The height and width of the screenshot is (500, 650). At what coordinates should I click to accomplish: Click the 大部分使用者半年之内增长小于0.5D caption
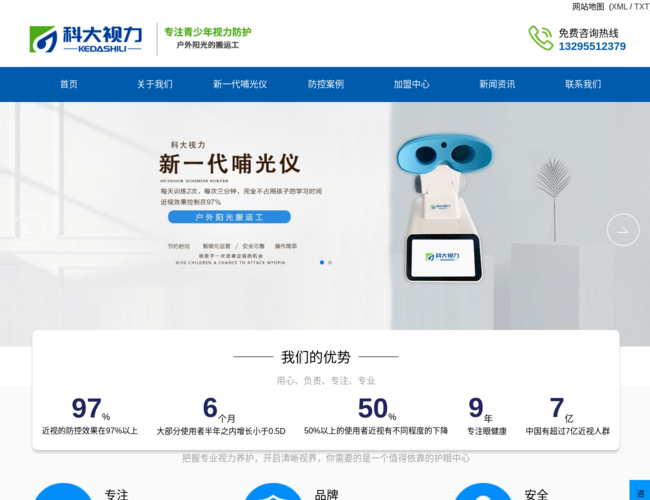pyautogui.click(x=221, y=431)
